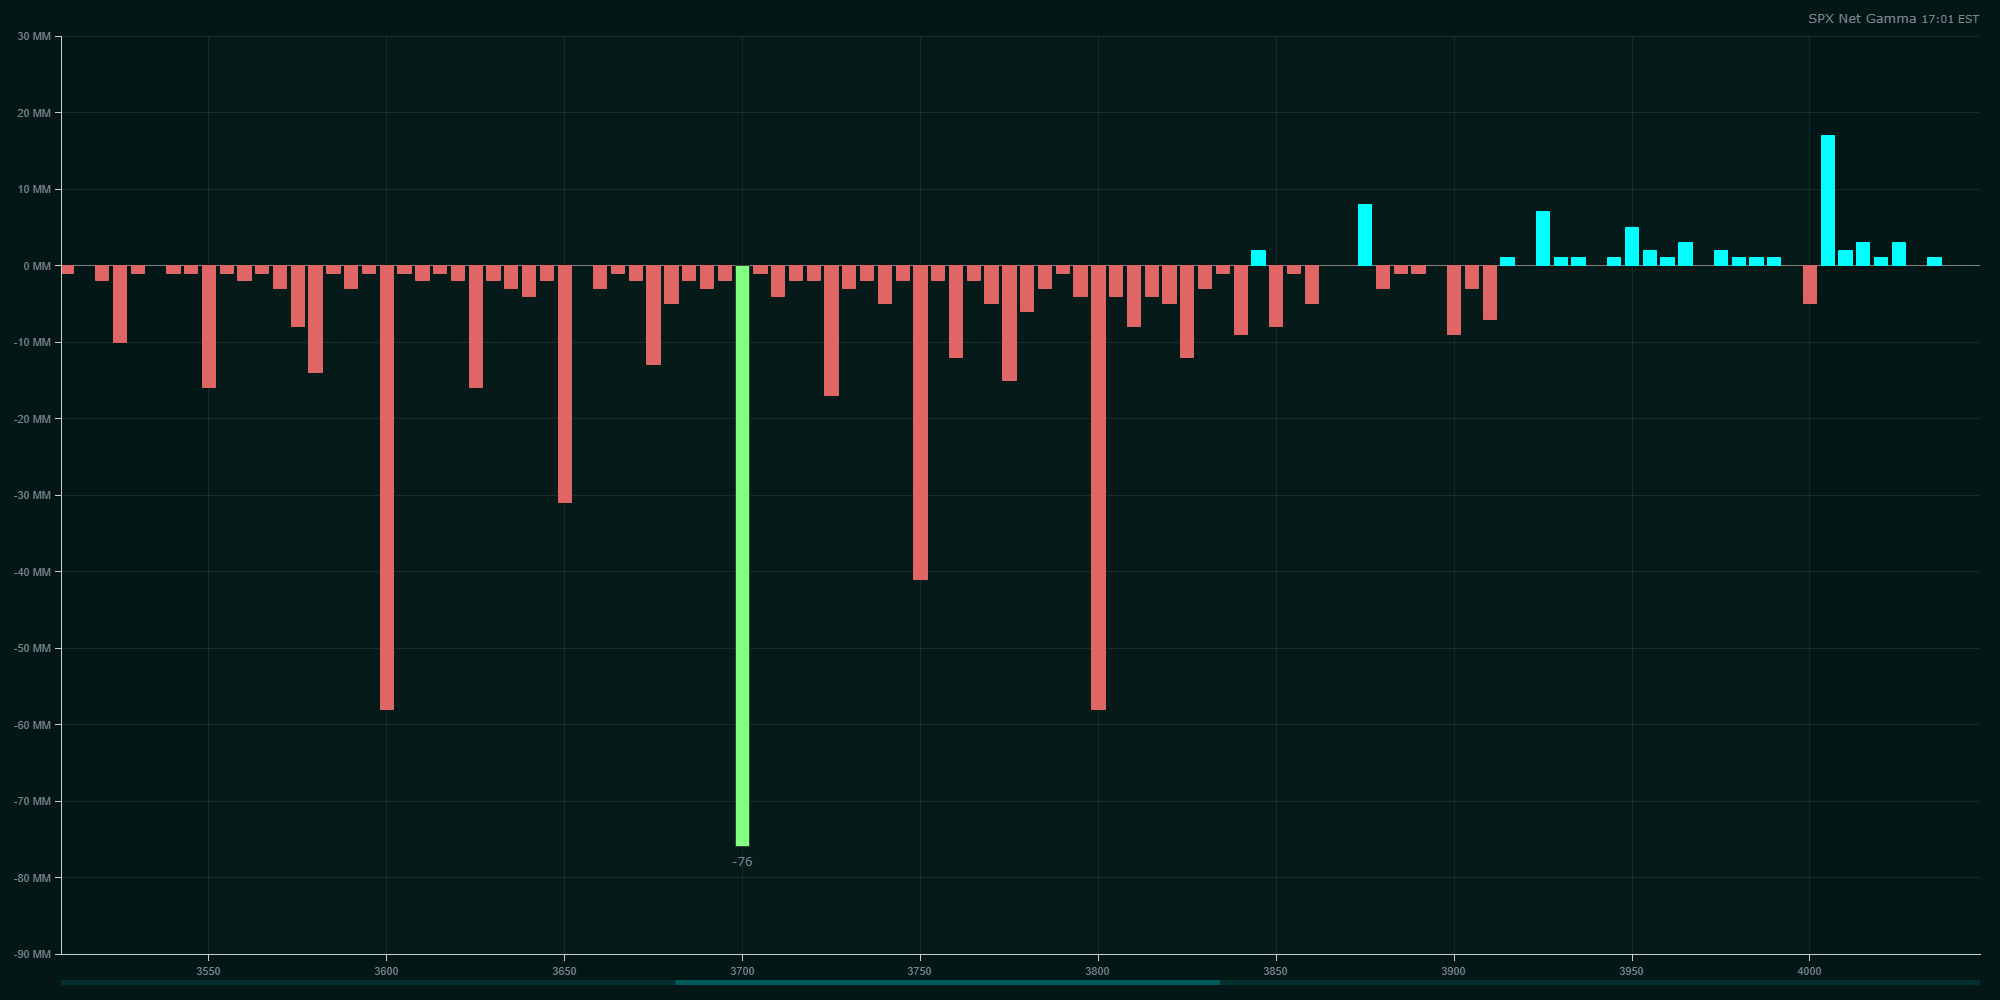Click the 17:01 EST timestamp

coord(1949,19)
